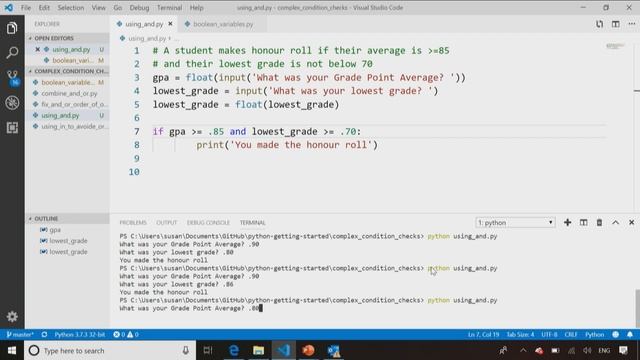640x360 pixels.
Task: Open the Debug view in activity bar
Action: coord(12,103)
